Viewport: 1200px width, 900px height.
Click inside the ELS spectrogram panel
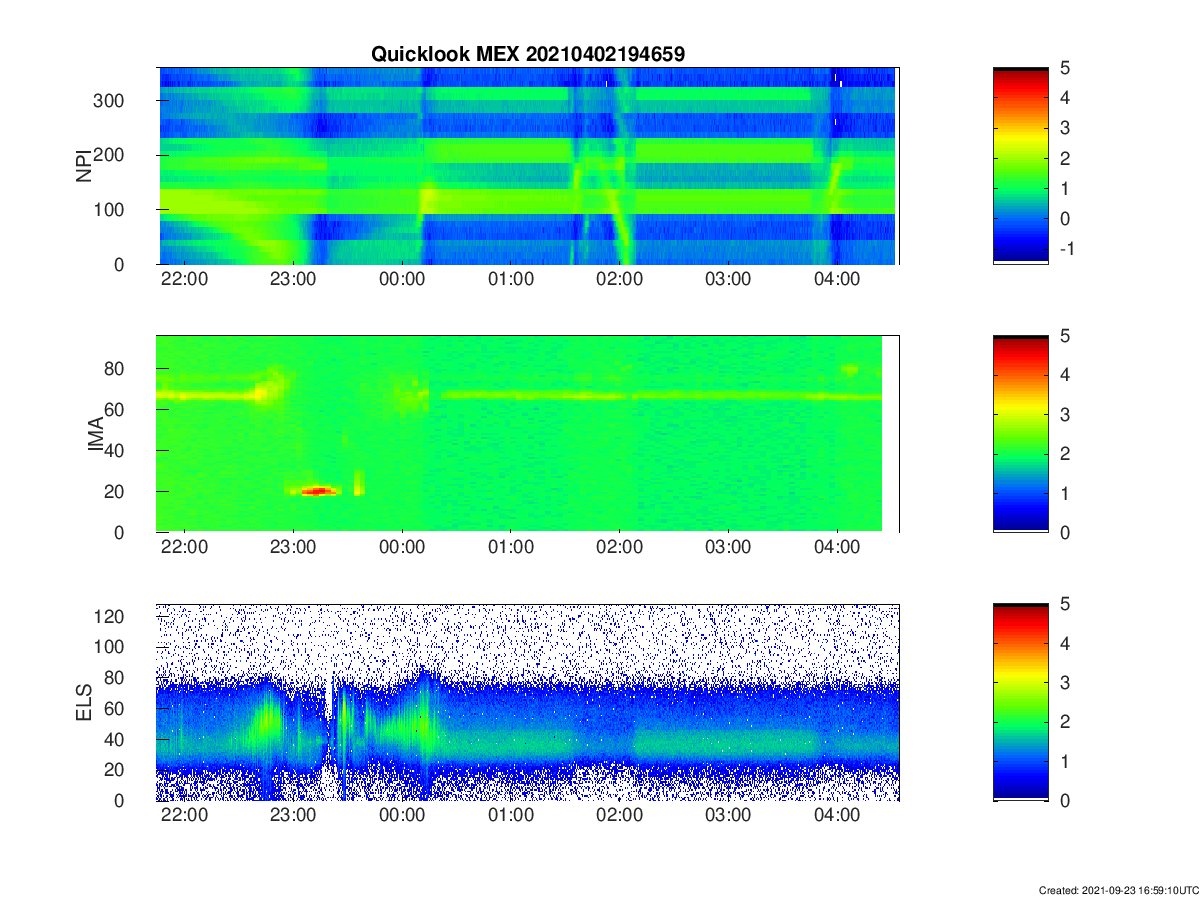pos(528,702)
